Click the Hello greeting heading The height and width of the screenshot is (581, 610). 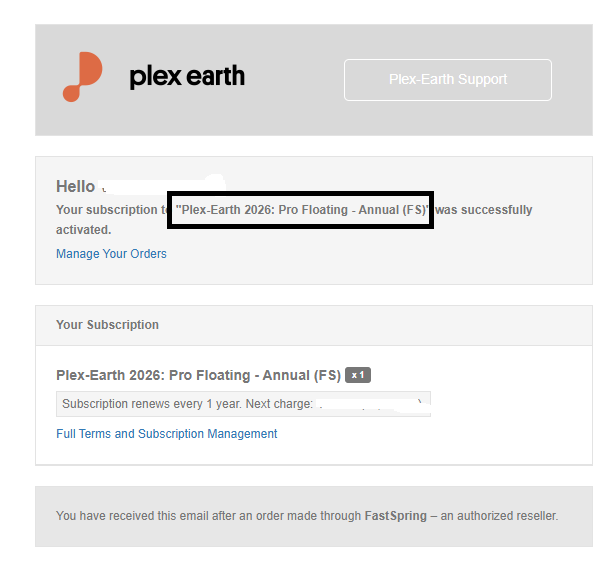coord(75,186)
